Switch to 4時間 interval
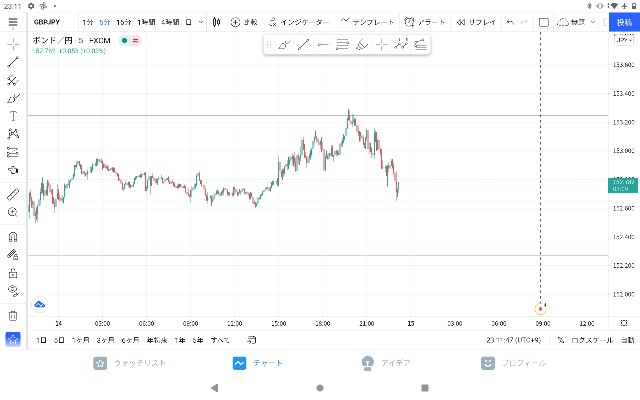The width and height of the screenshot is (640, 400). (170, 22)
